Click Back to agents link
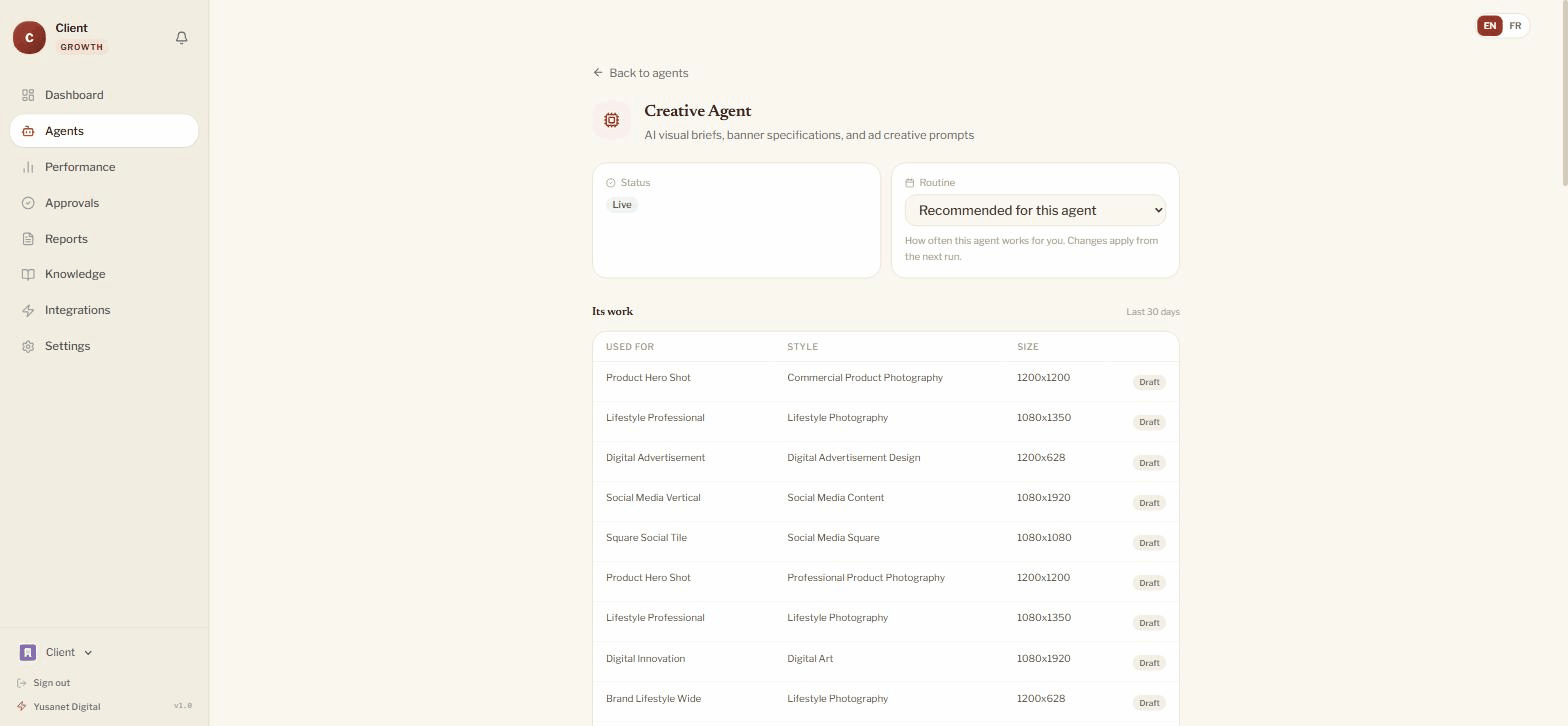Image resolution: width=1568 pixels, height=726 pixels. click(640, 73)
